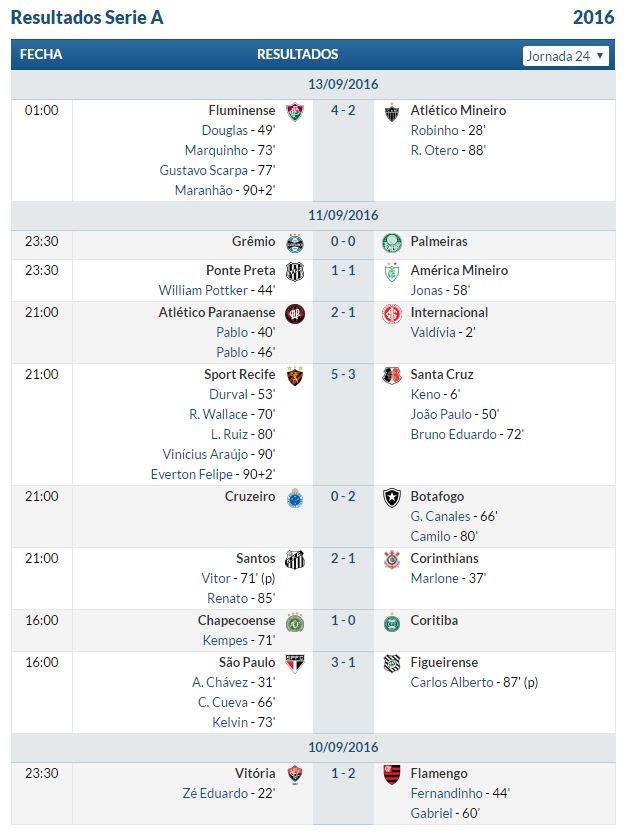Click the William Pottker scorer link
The width and height of the screenshot is (625, 832).
pyautogui.click(x=203, y=290)
